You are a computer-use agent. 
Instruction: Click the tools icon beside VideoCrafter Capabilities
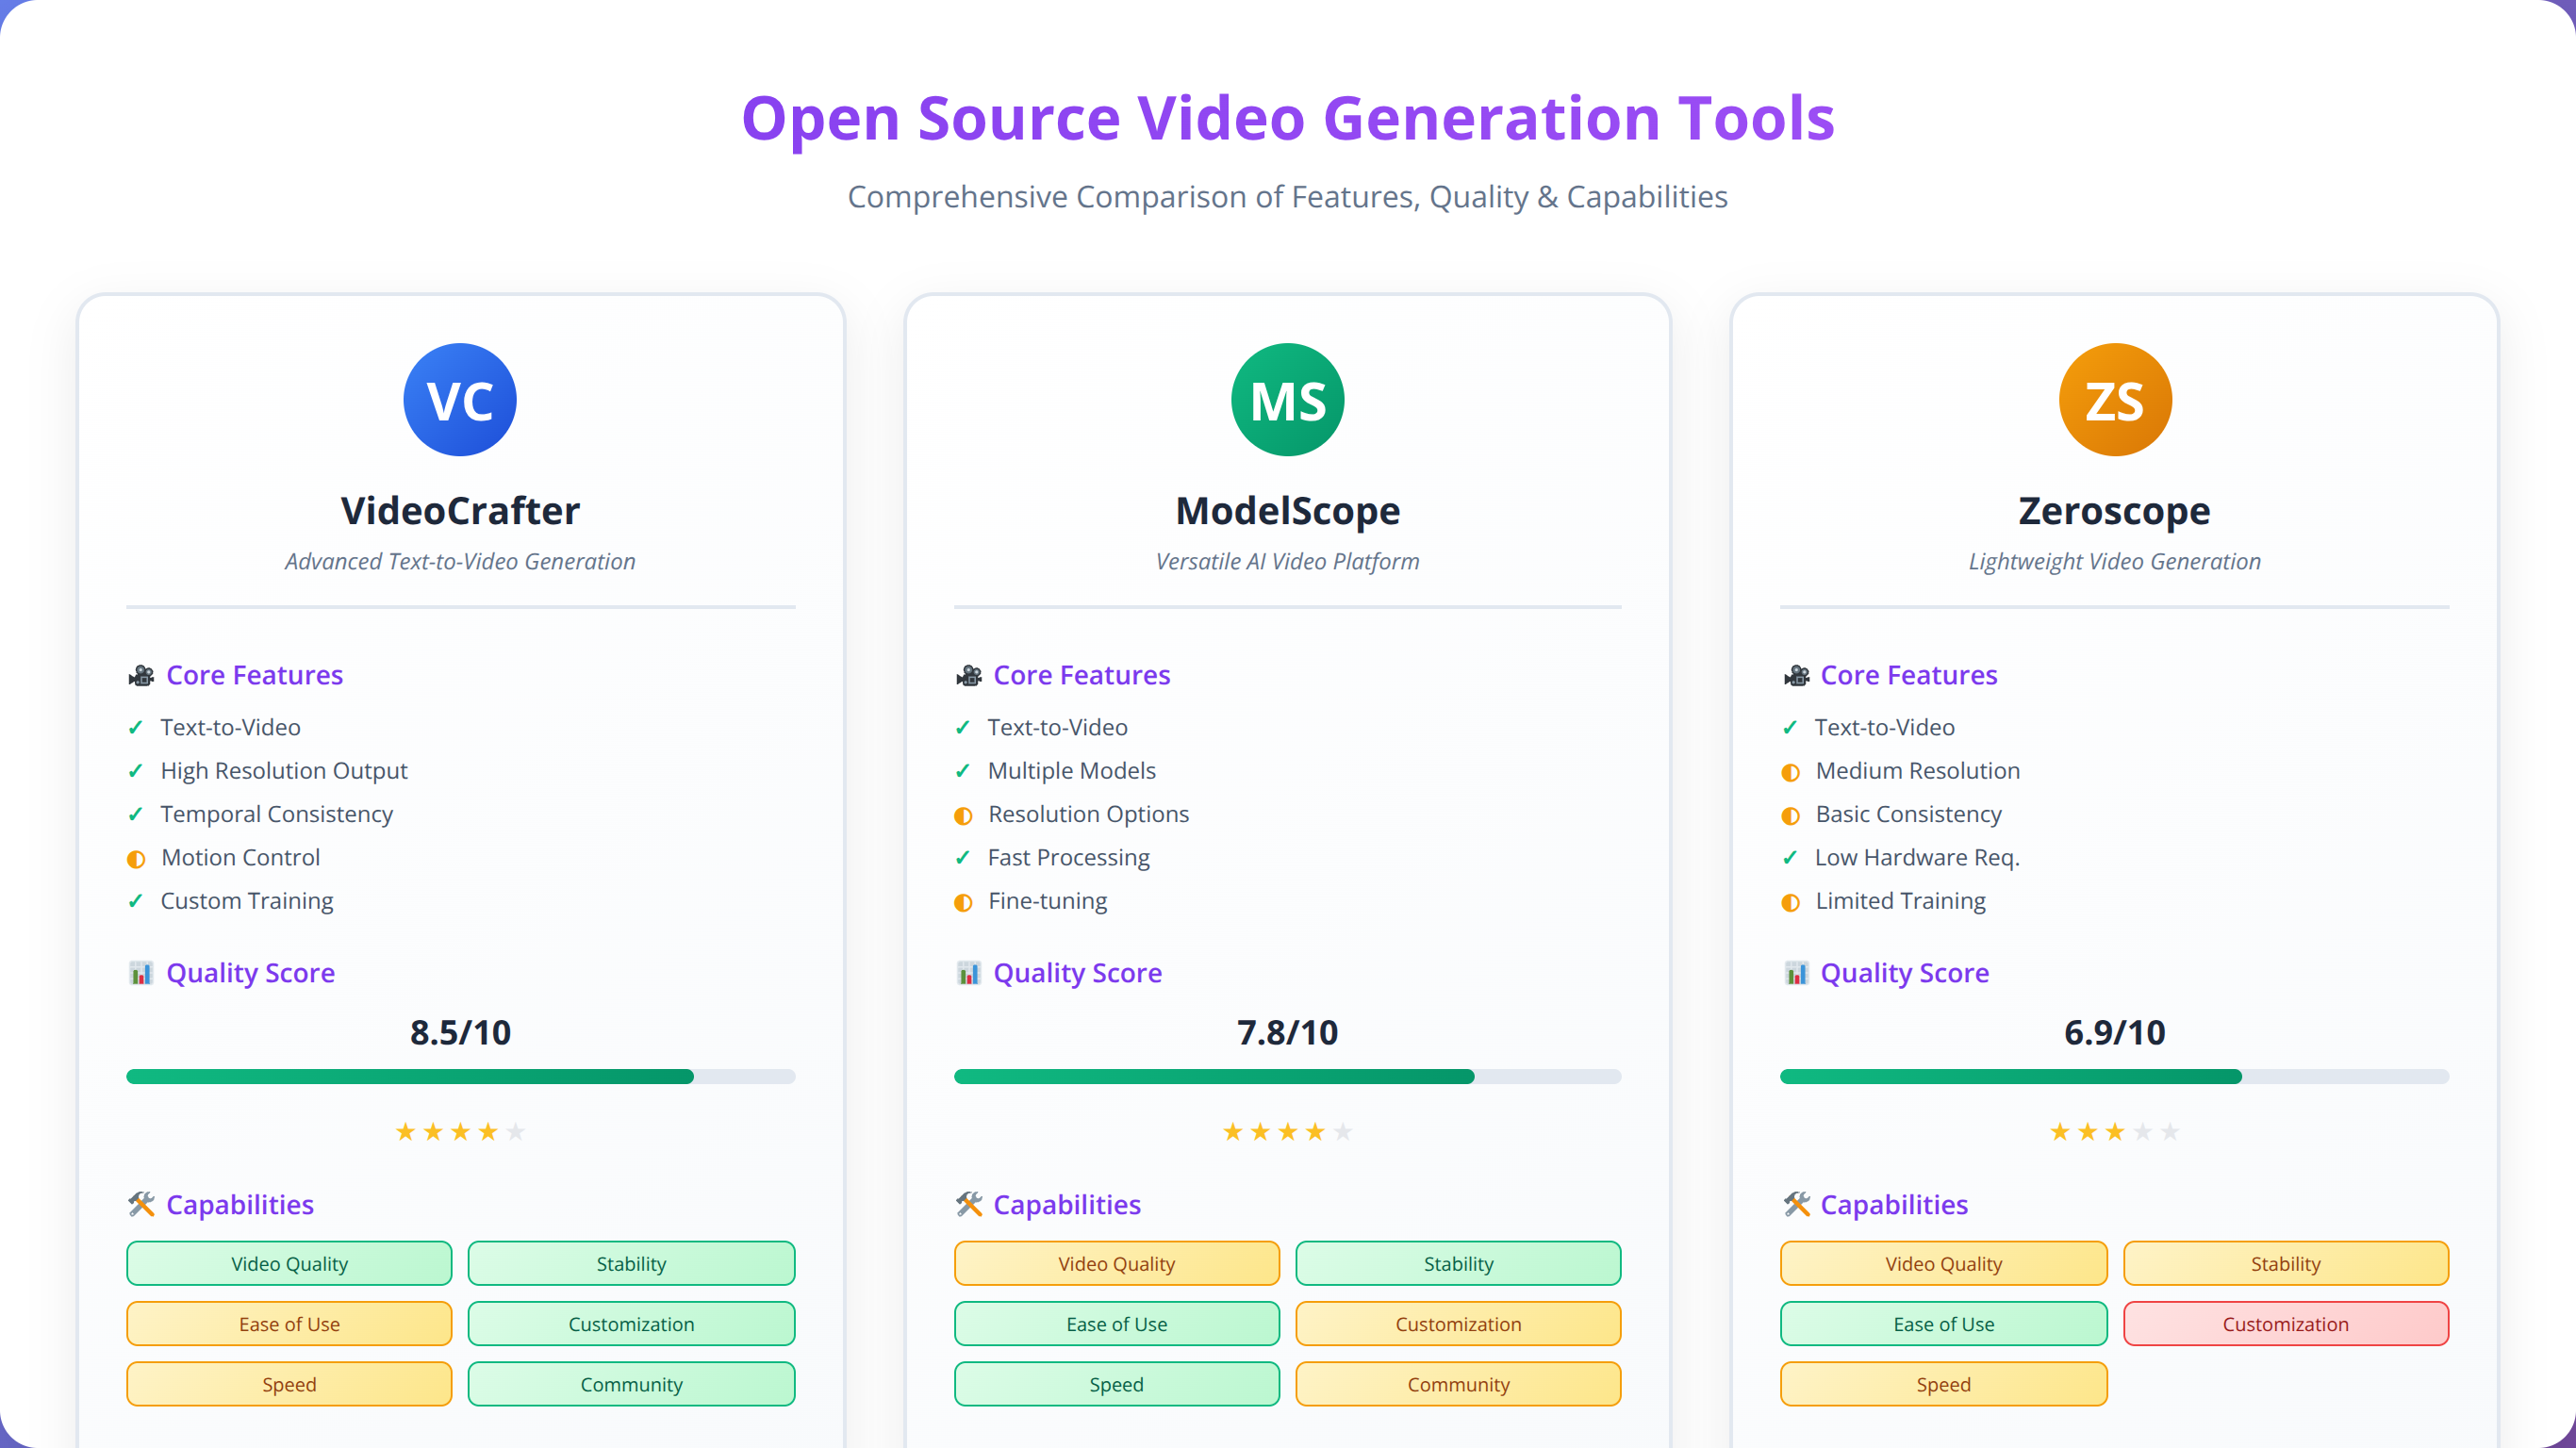141,1205
